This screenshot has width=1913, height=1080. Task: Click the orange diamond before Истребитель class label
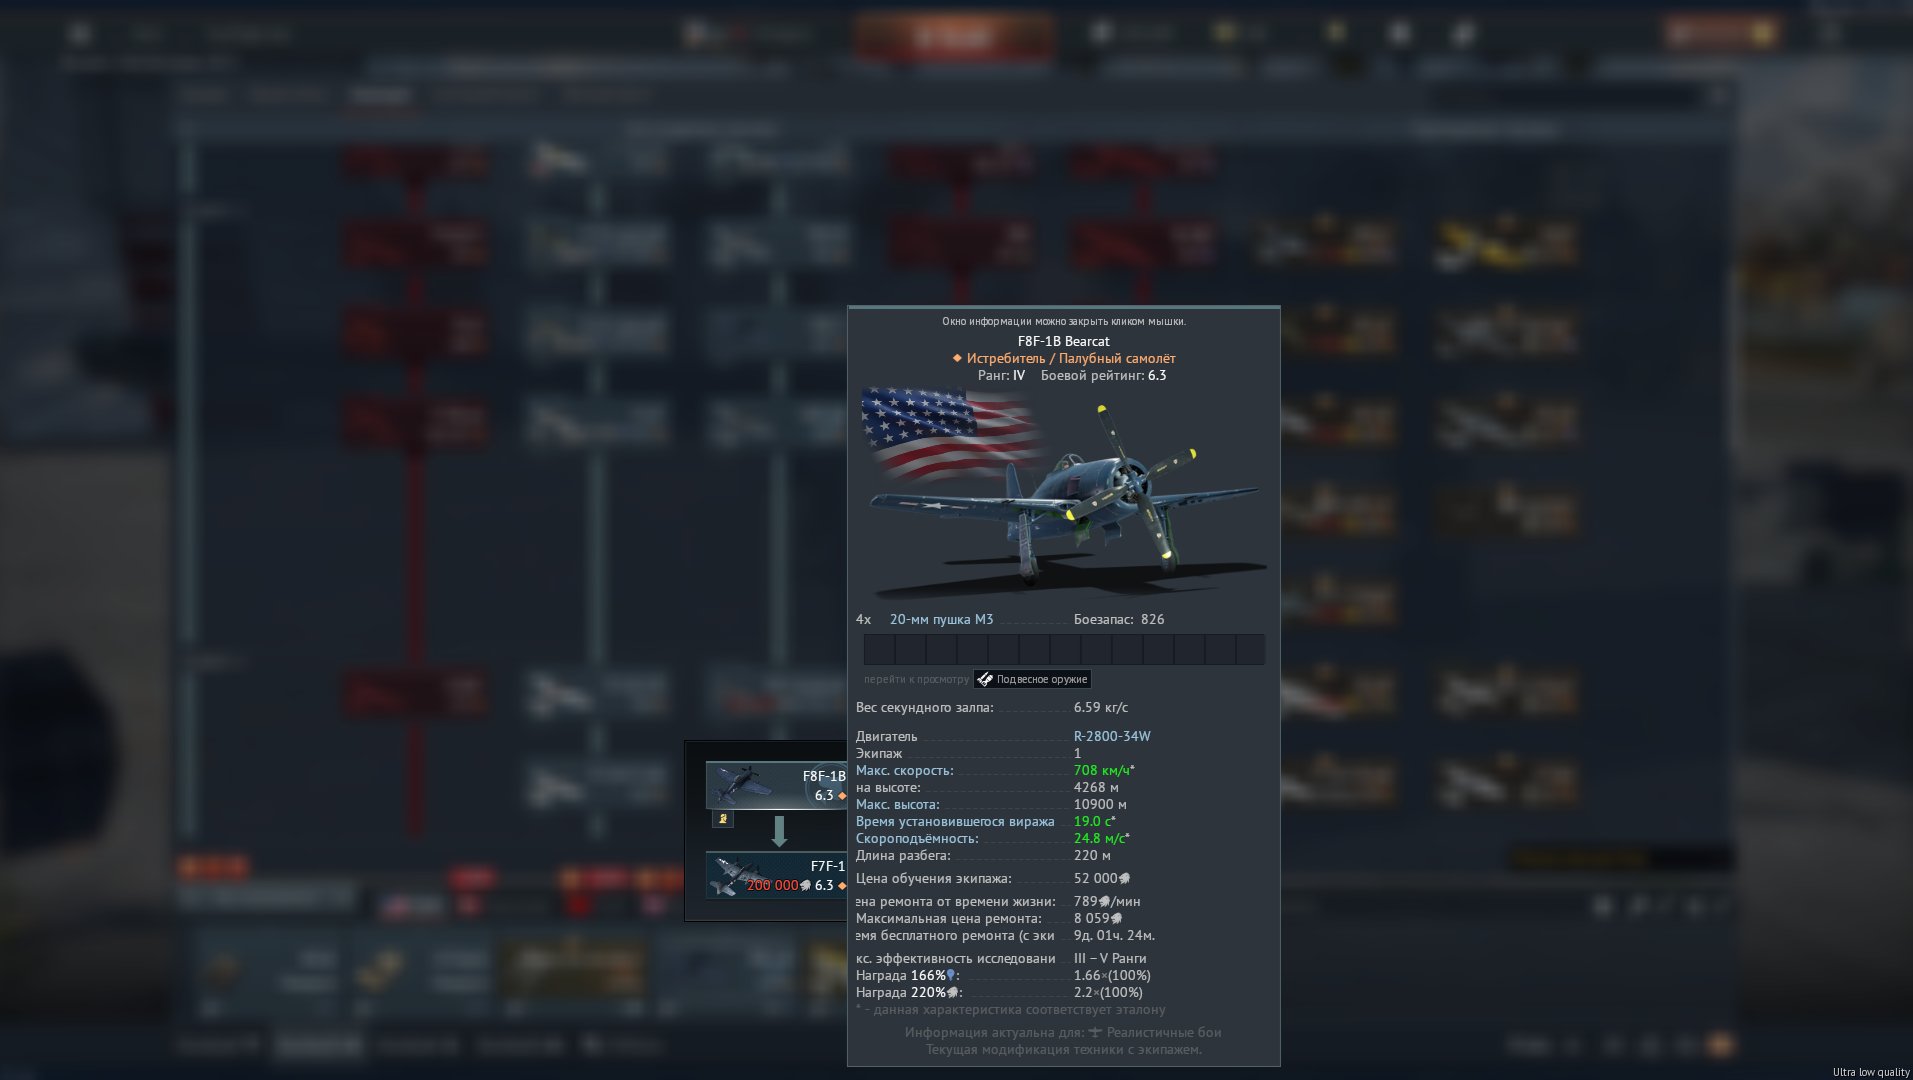(957, 358)
